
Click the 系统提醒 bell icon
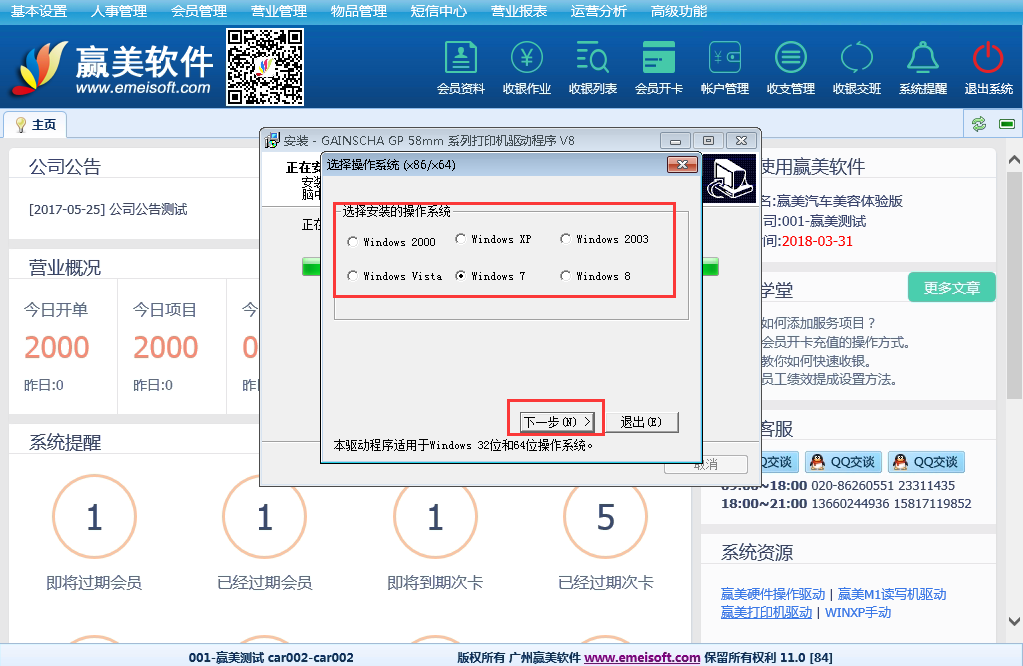[922, 59]
